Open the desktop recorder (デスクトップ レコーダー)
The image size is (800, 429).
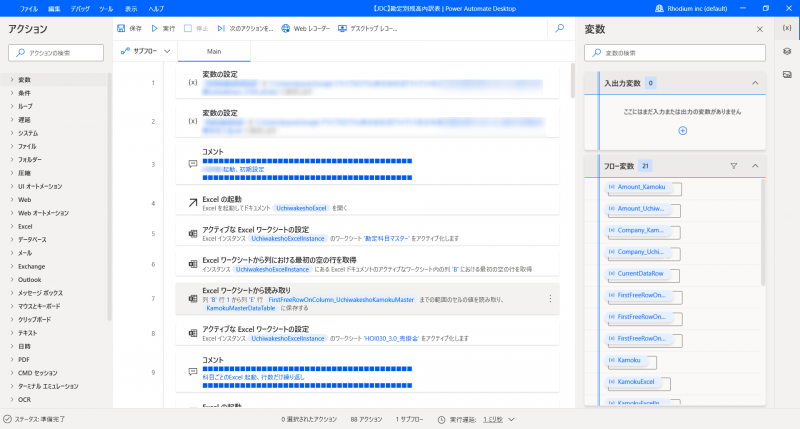tap(342, 28)
